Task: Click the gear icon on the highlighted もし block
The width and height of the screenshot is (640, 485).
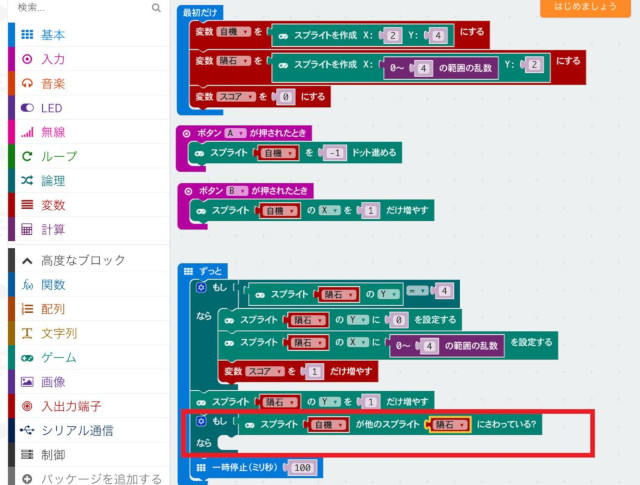Action: 200,423
